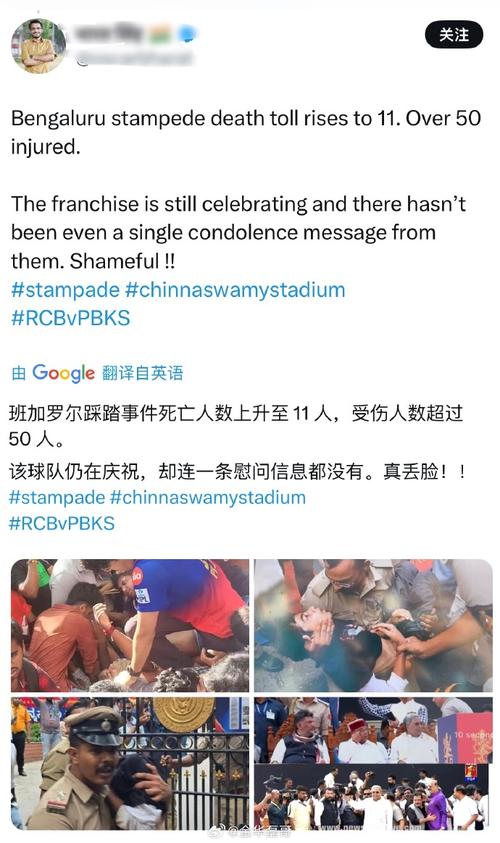This screenshot has width=500, height=843.
Task: Open photo of injured person being carried
Action: (x=373, y=625)
